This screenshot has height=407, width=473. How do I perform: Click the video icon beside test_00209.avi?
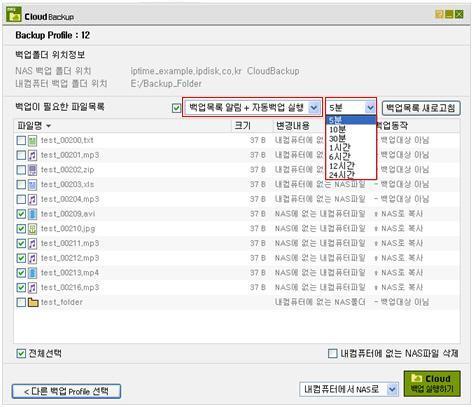click(x=32, y=214)
